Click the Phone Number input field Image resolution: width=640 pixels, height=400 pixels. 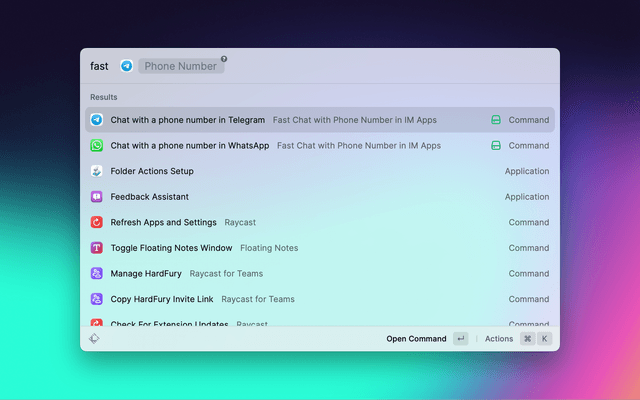coord(180,66)
